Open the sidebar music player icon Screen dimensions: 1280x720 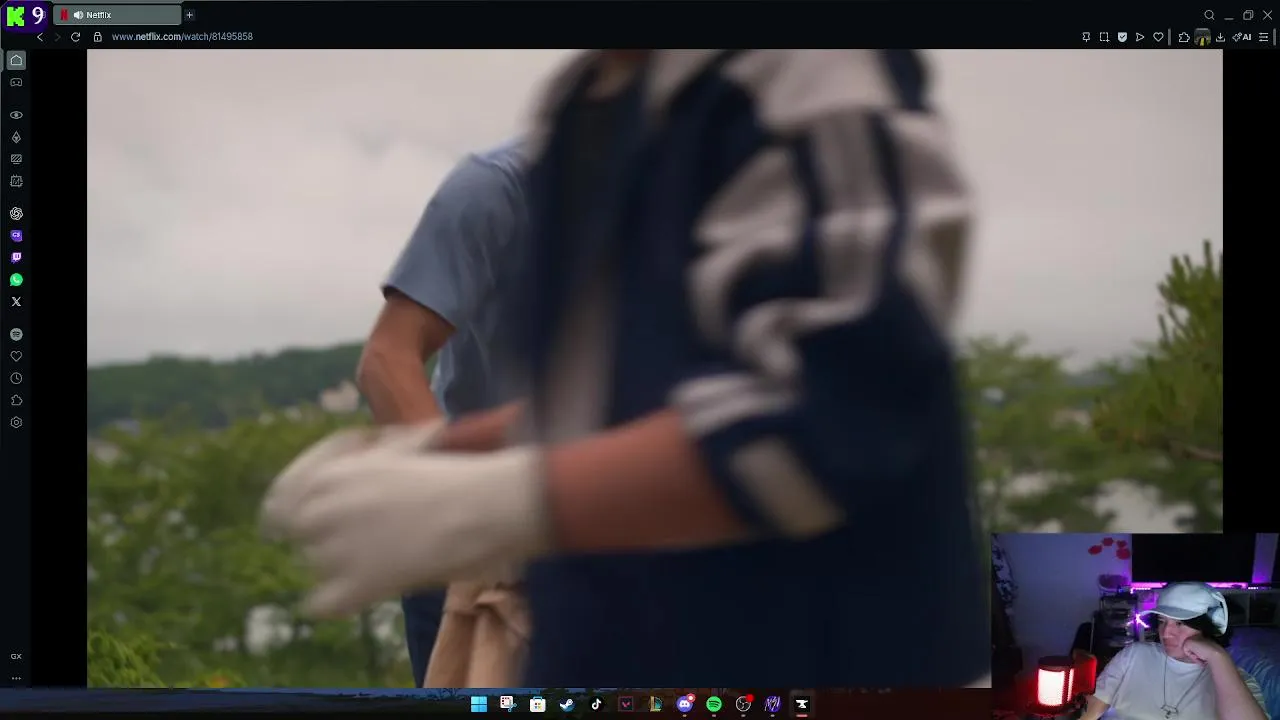pos(16,334)
